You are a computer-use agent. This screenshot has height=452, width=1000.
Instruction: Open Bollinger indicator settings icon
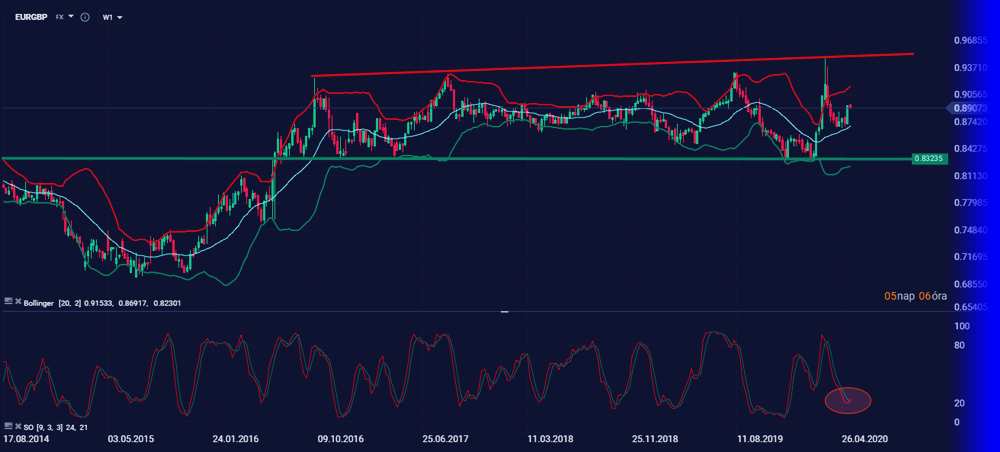coord(8,301)
